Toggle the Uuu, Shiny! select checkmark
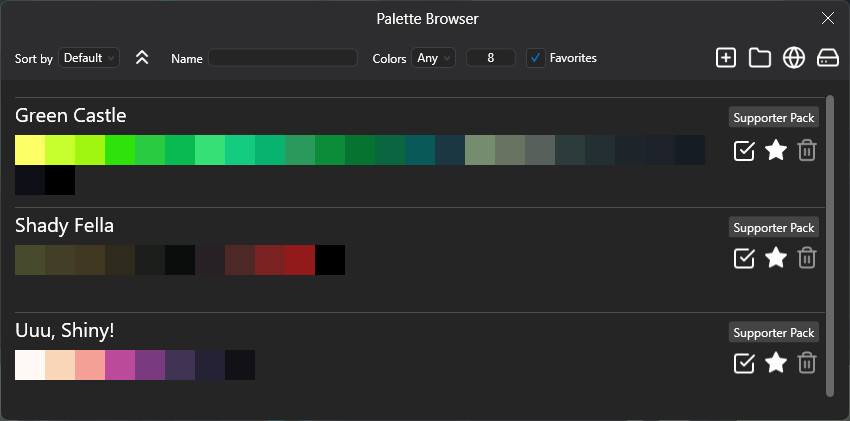This screenshot has height=421, width=850. [x=744, y=363]
